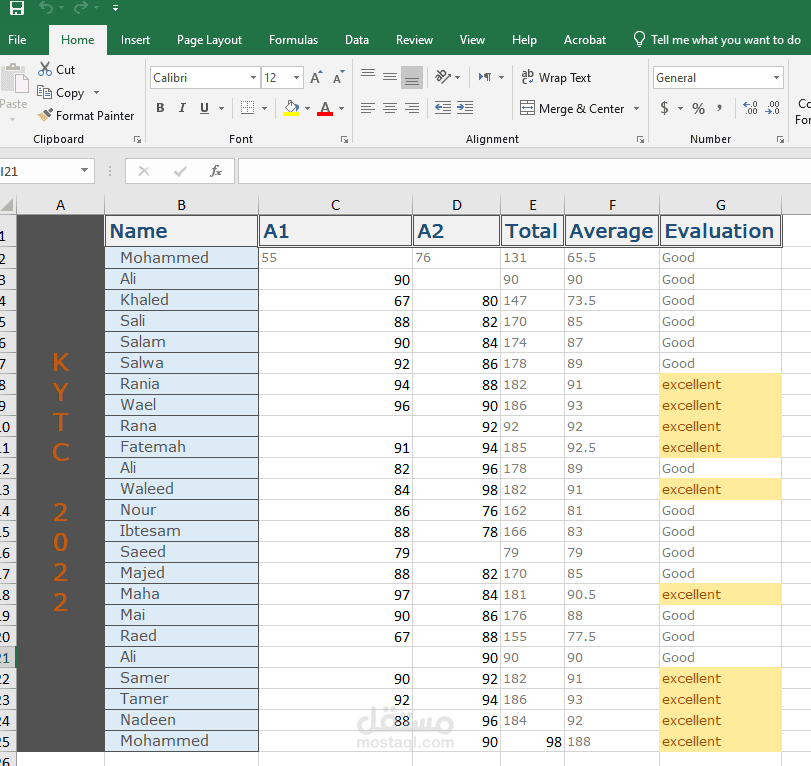Click the Wrap Text button
This screenshot has height=766, width=811.
555,78
